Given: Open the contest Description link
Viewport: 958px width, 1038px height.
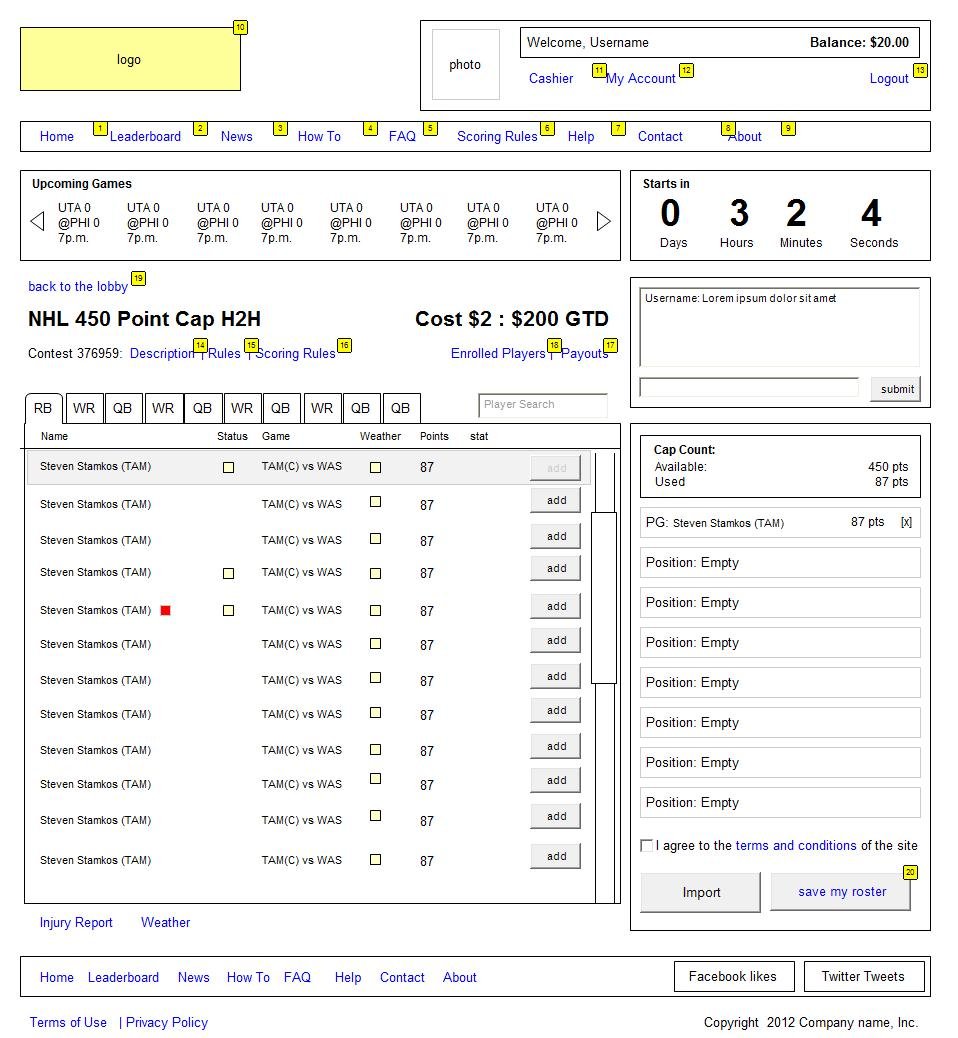Looking at the screenshot, I should coord(162,354).
